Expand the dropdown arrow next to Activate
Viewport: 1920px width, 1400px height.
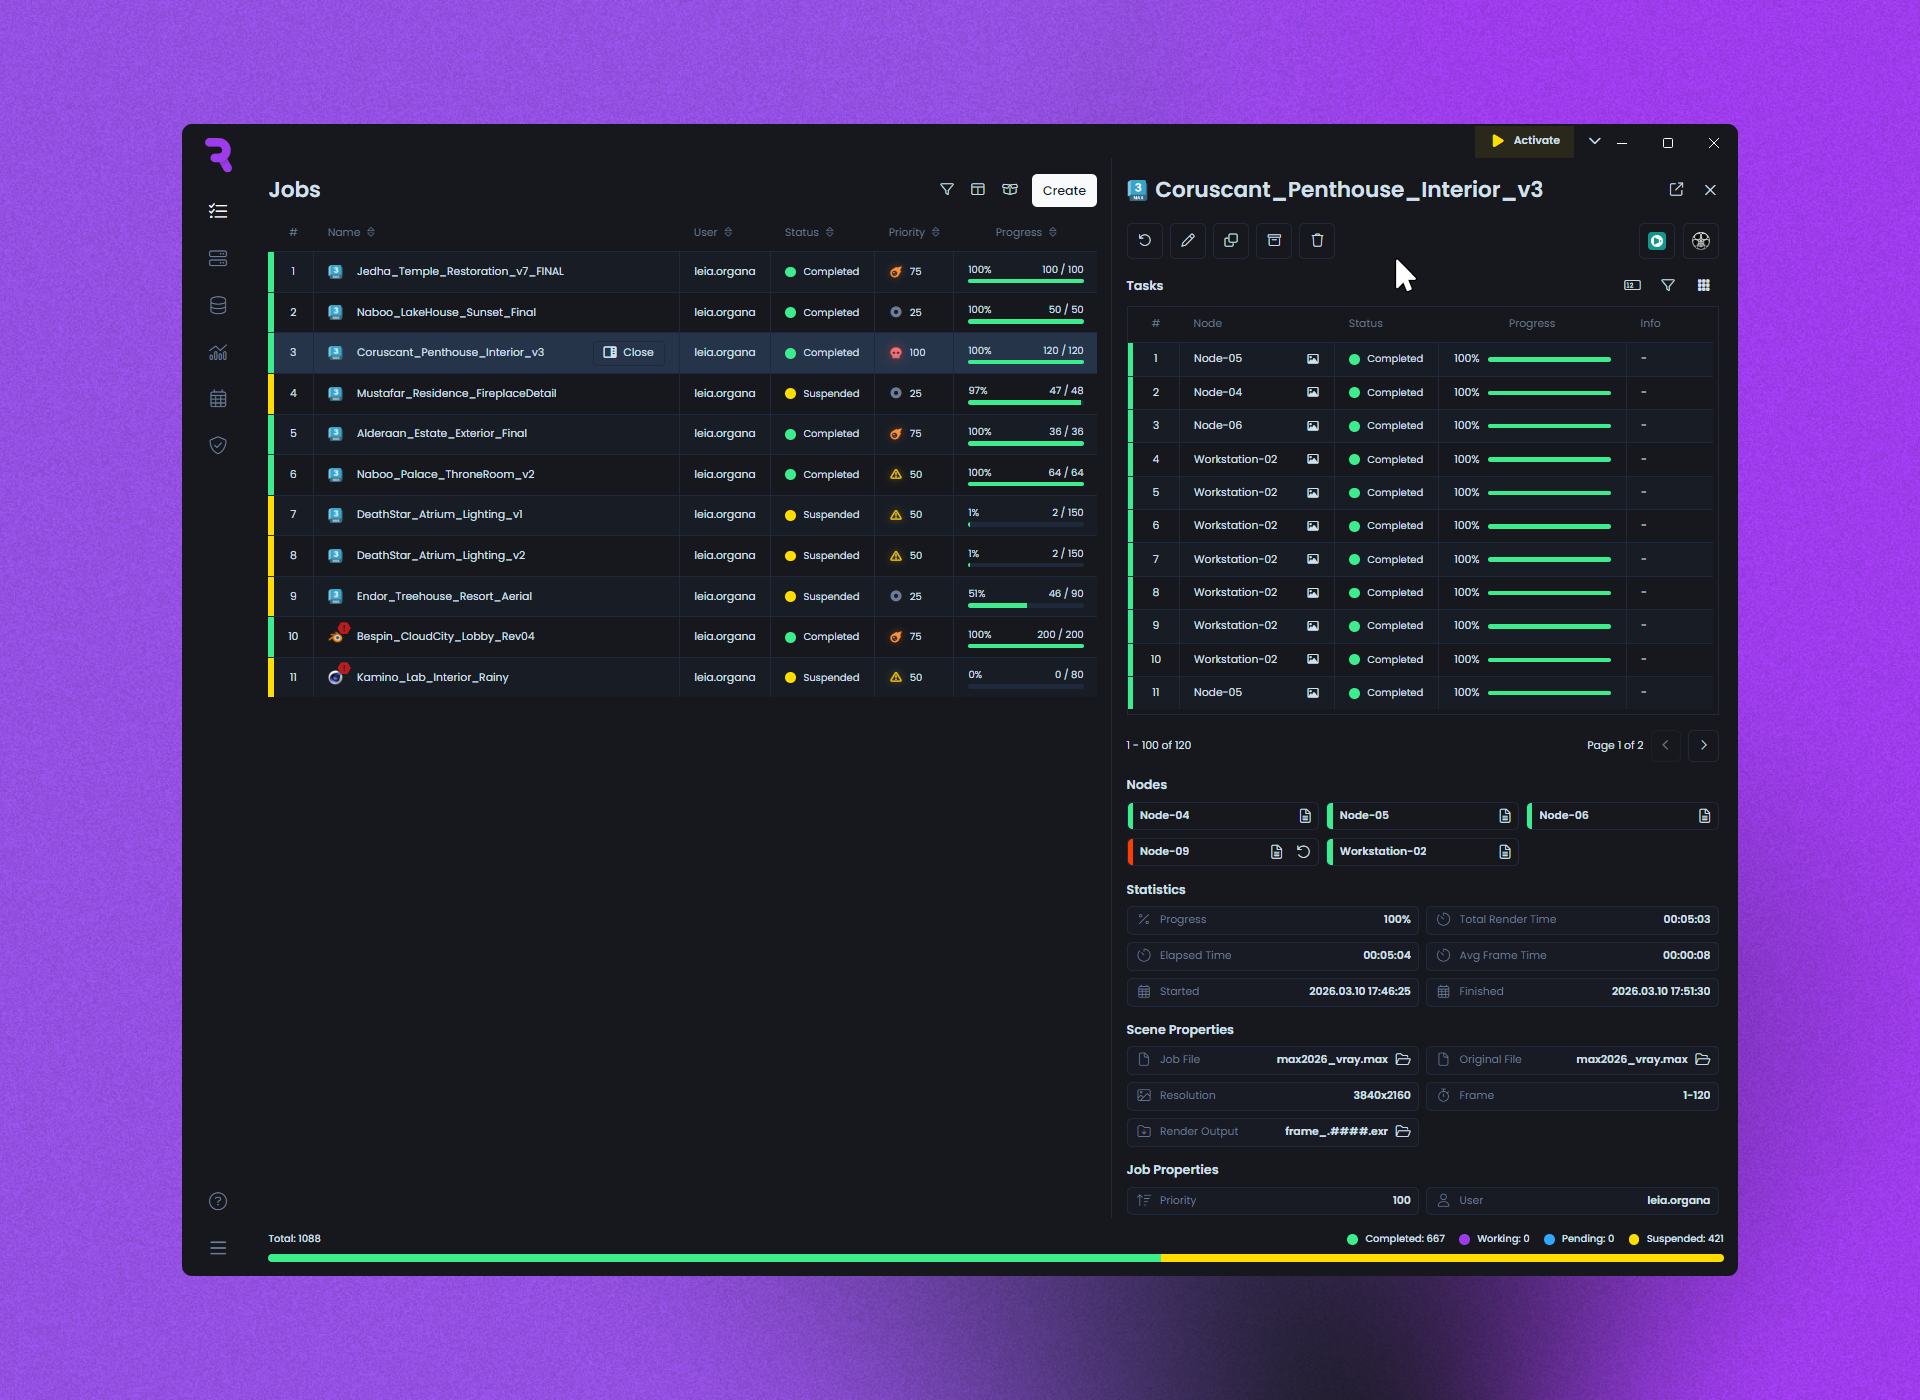1595,141
